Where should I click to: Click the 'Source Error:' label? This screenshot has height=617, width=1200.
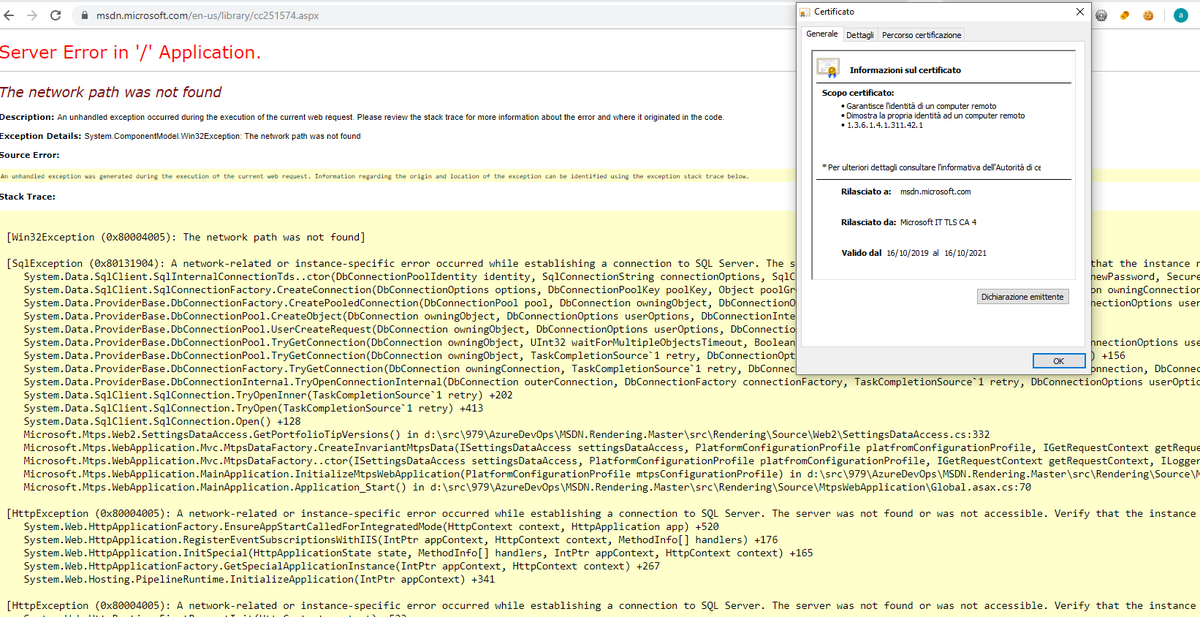tap(30, 155)
